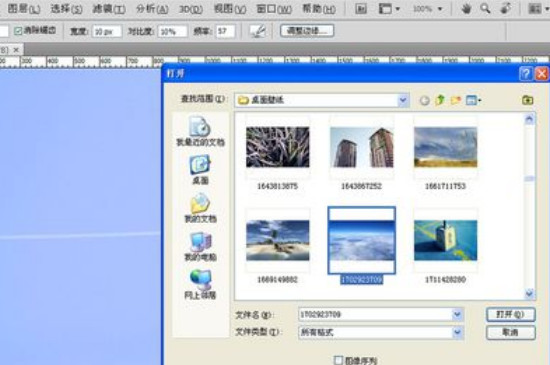Open the Desktop shortcut in places bar
550x365 pixels.
200,170
